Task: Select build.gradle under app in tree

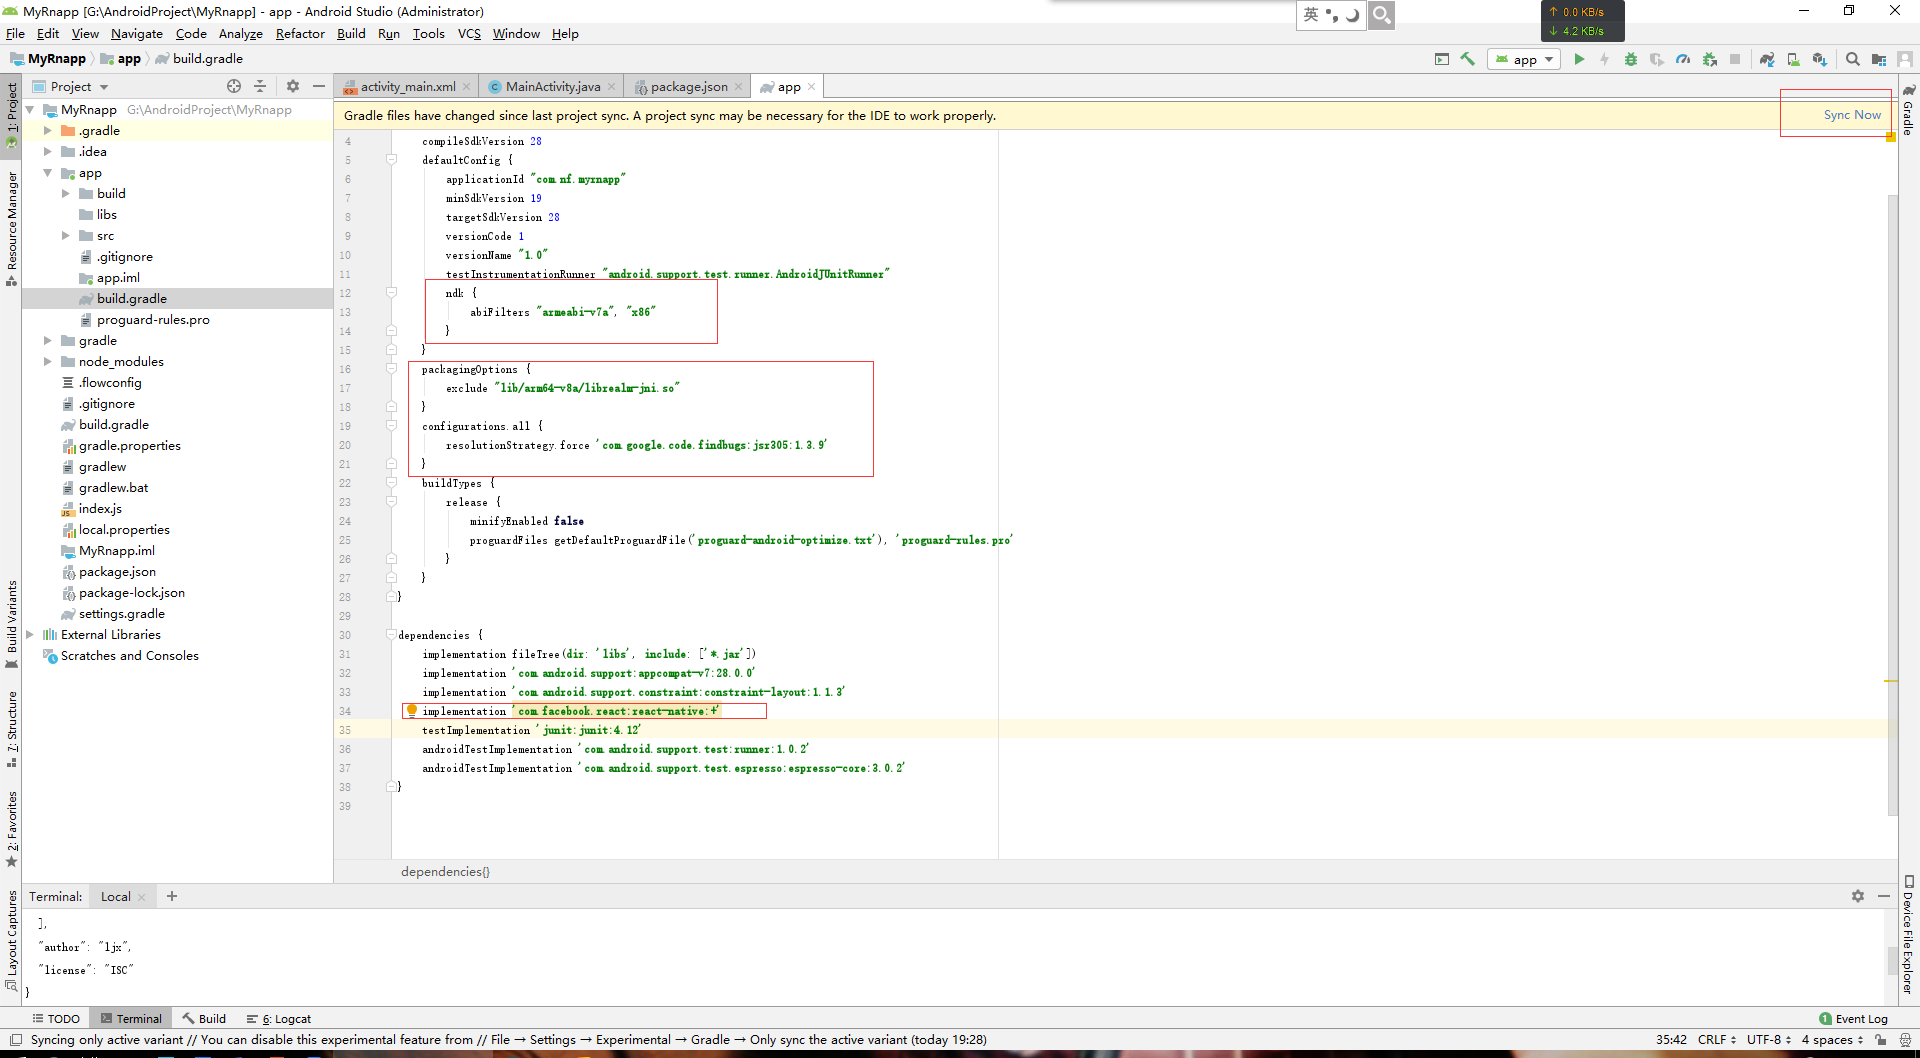Action: click(x=132, y=299)
